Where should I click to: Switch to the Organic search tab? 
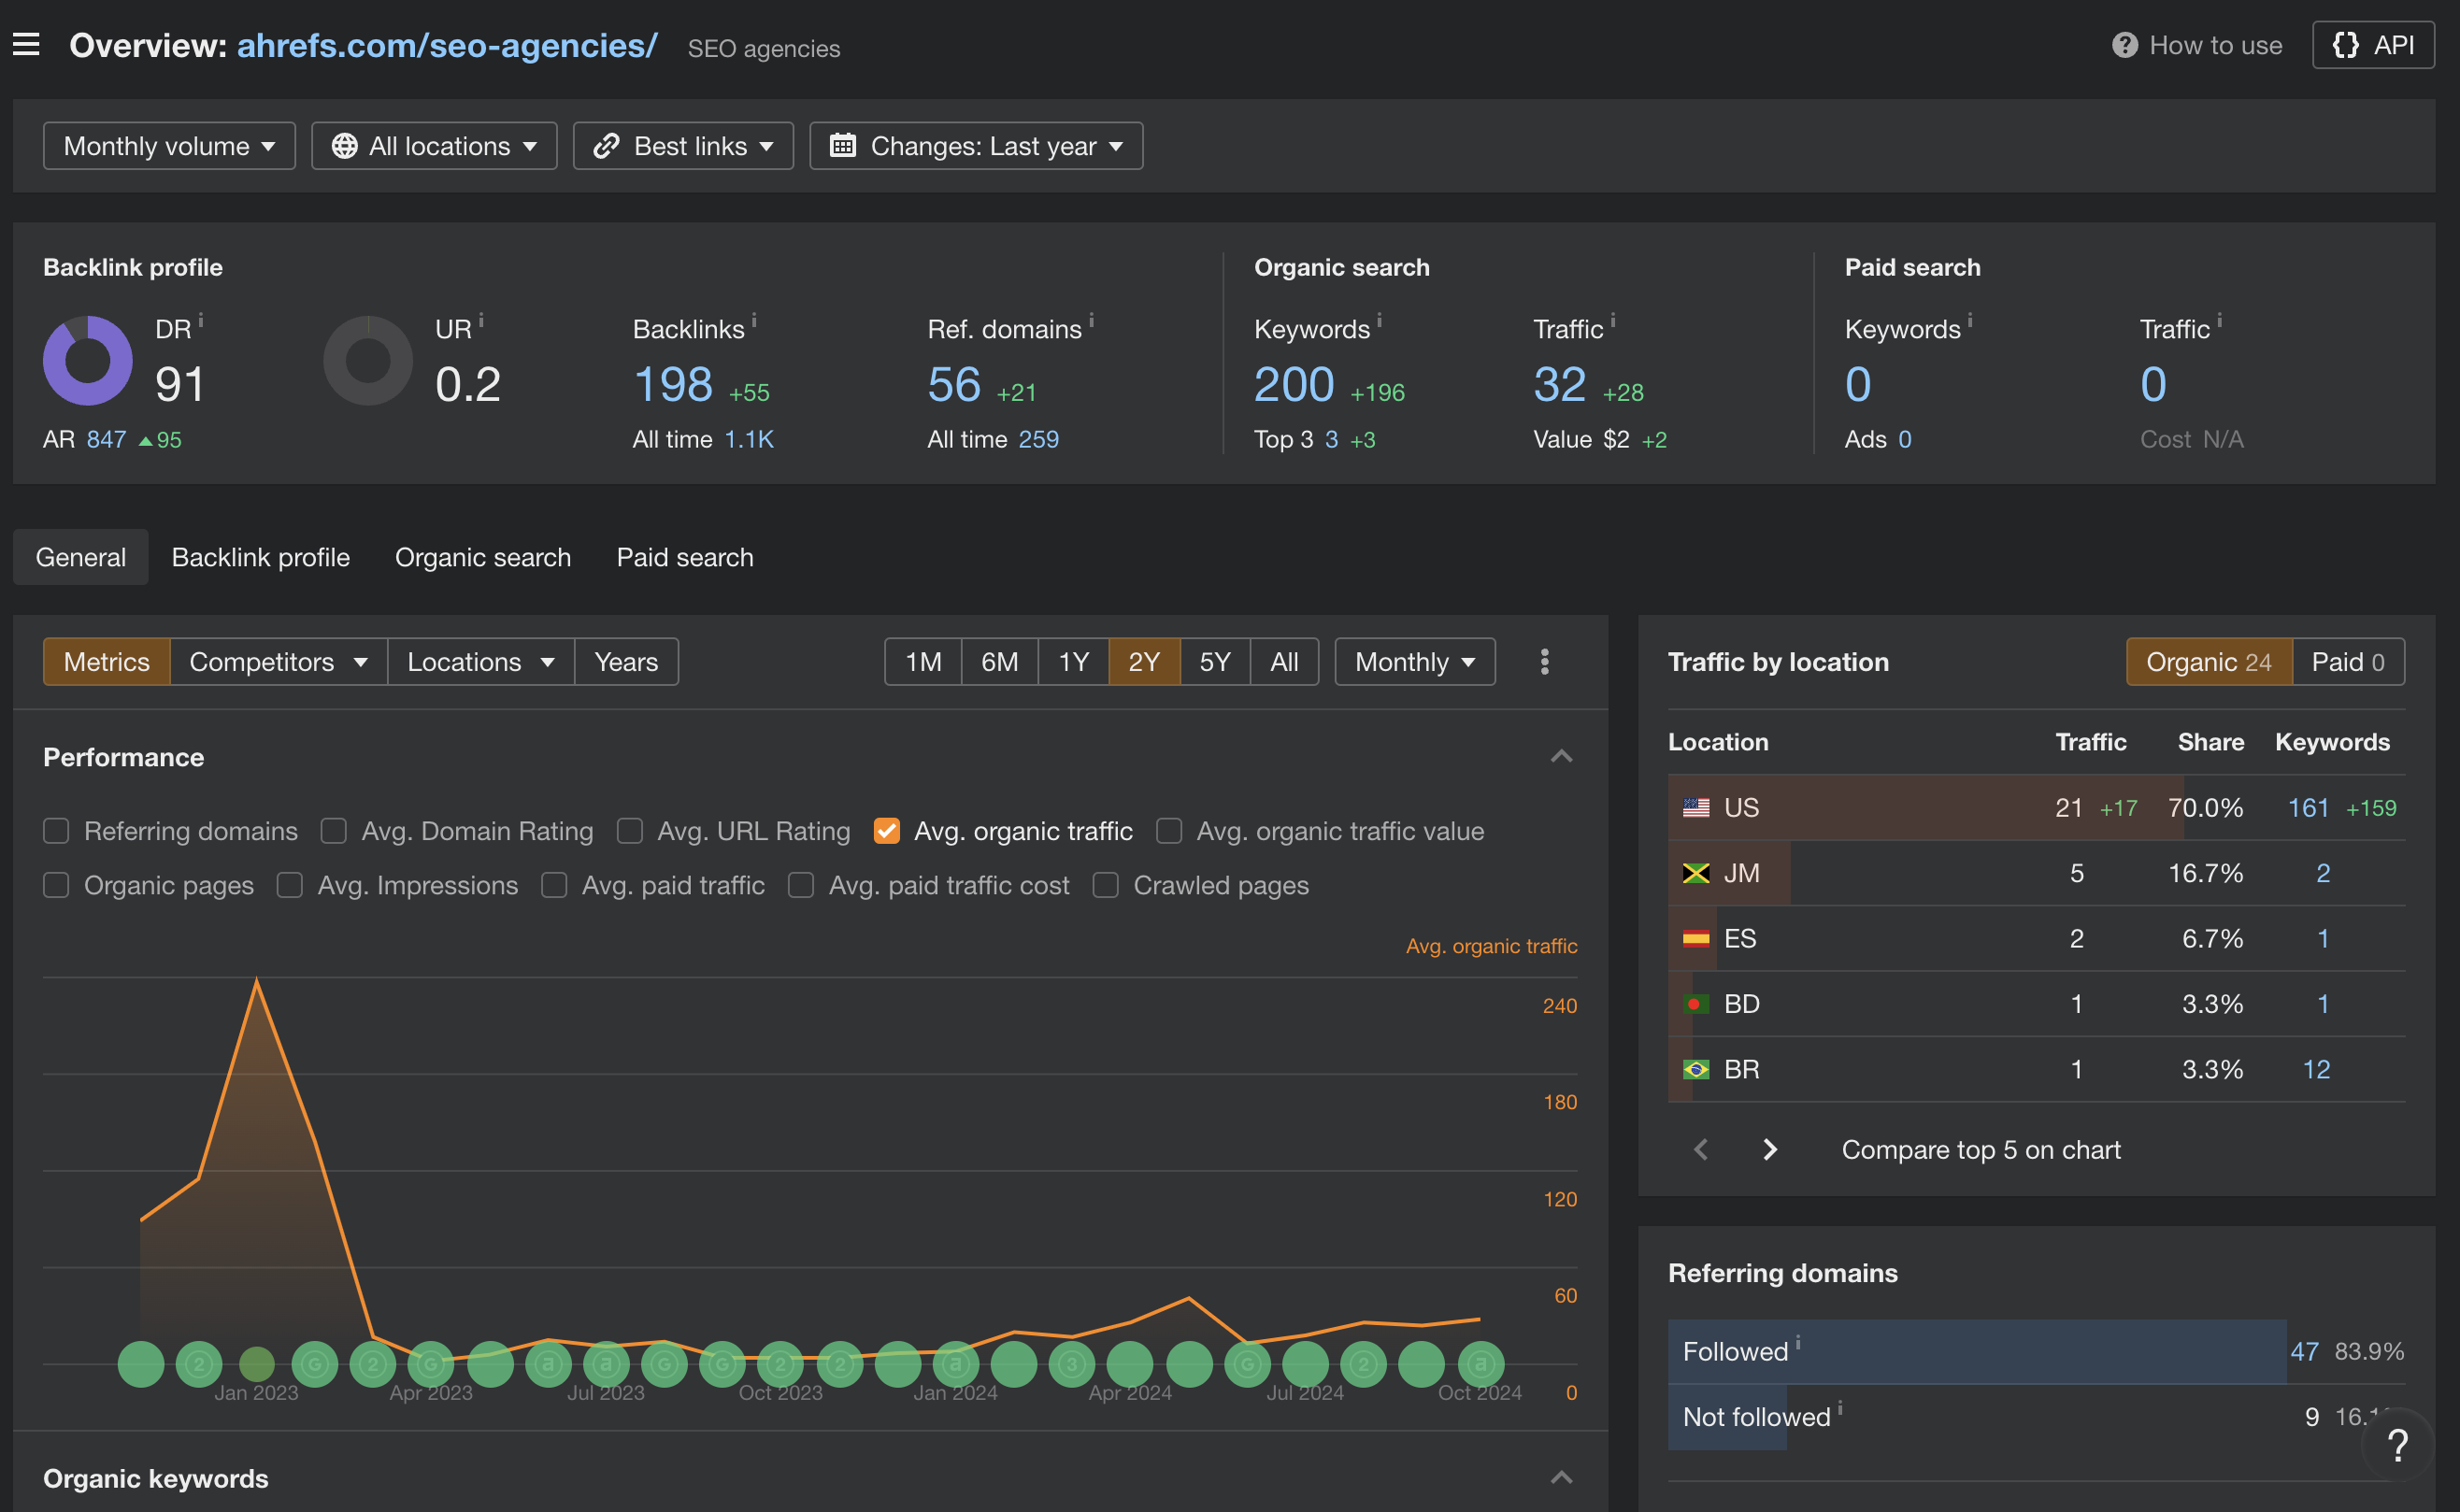pos(483,557)
